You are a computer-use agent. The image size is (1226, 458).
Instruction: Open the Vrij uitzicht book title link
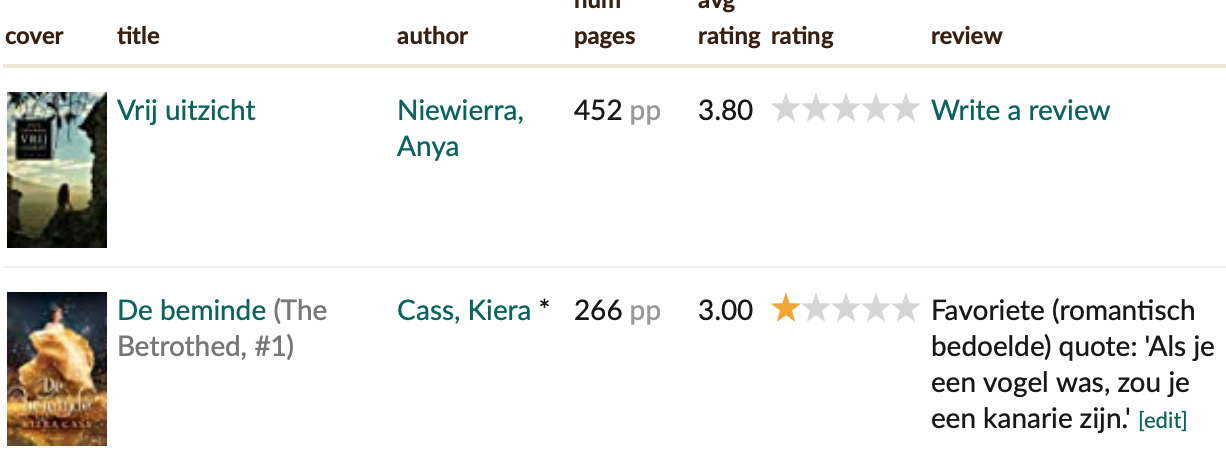click(186, 110)
